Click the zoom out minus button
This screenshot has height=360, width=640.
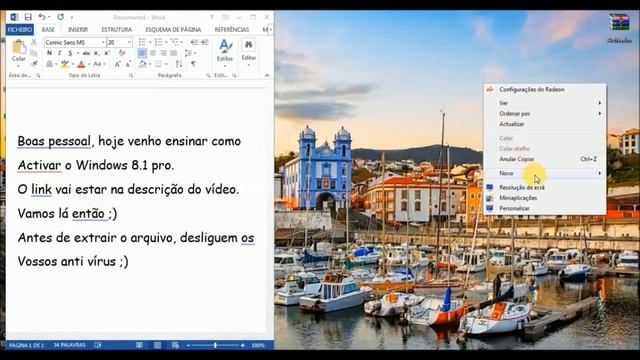188,345
